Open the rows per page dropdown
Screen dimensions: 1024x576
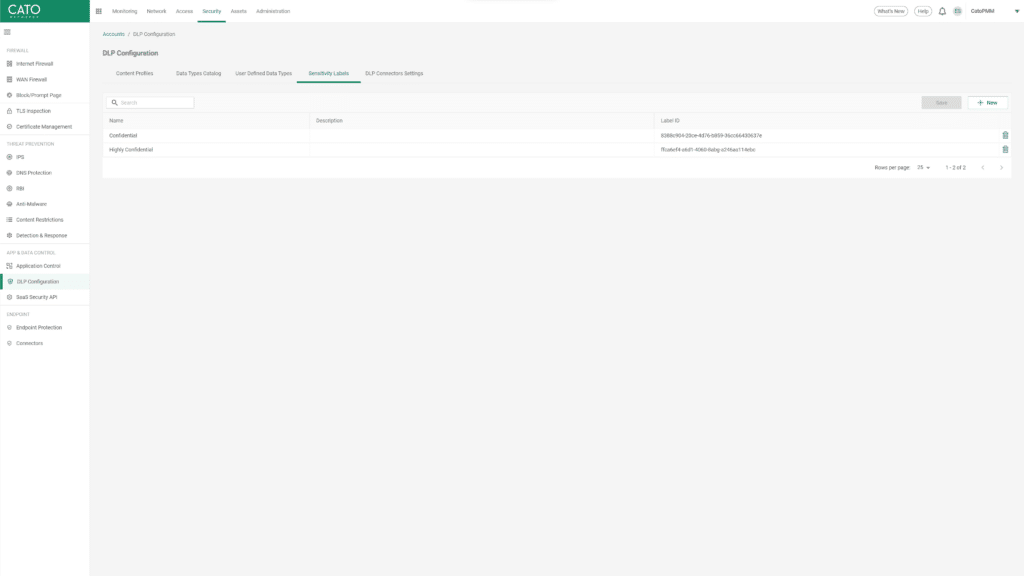point(923,167)
